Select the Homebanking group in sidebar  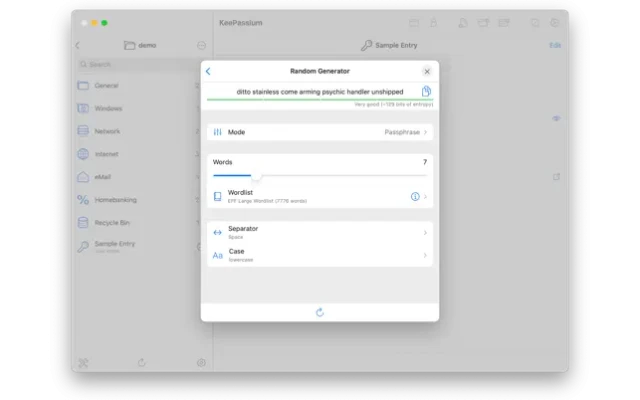(118, 199)
